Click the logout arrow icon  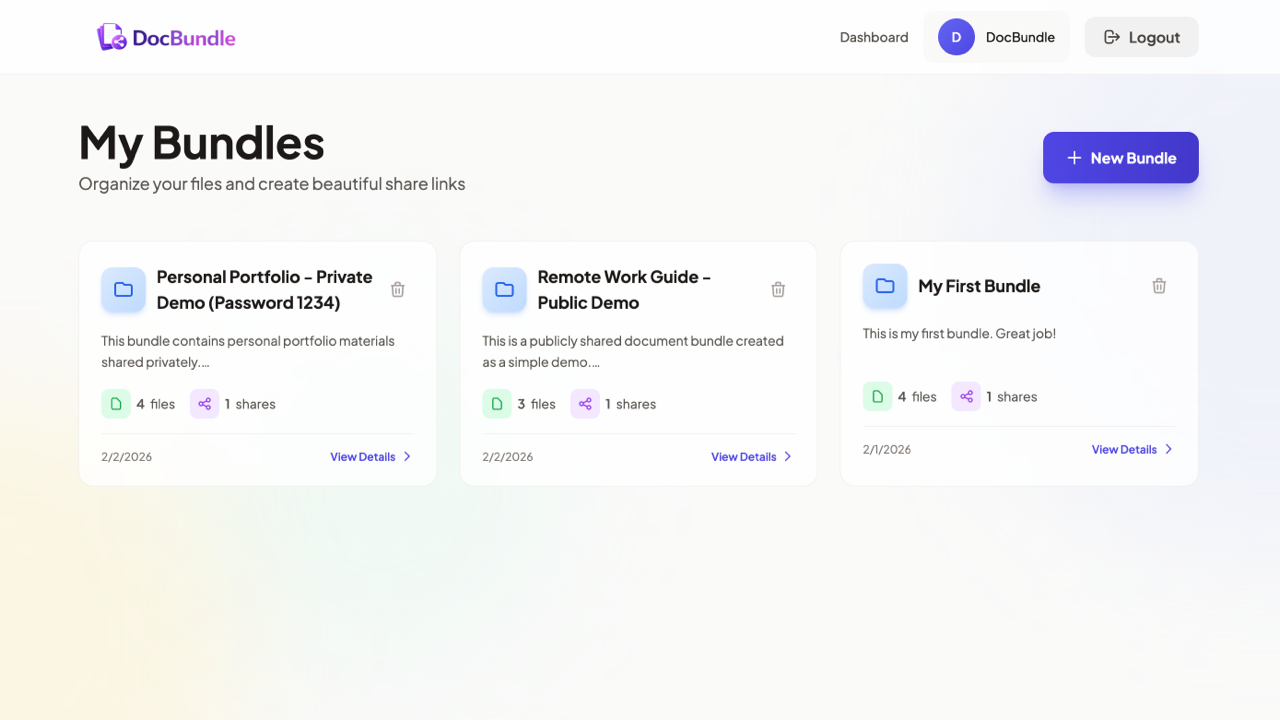[1112, 36]
